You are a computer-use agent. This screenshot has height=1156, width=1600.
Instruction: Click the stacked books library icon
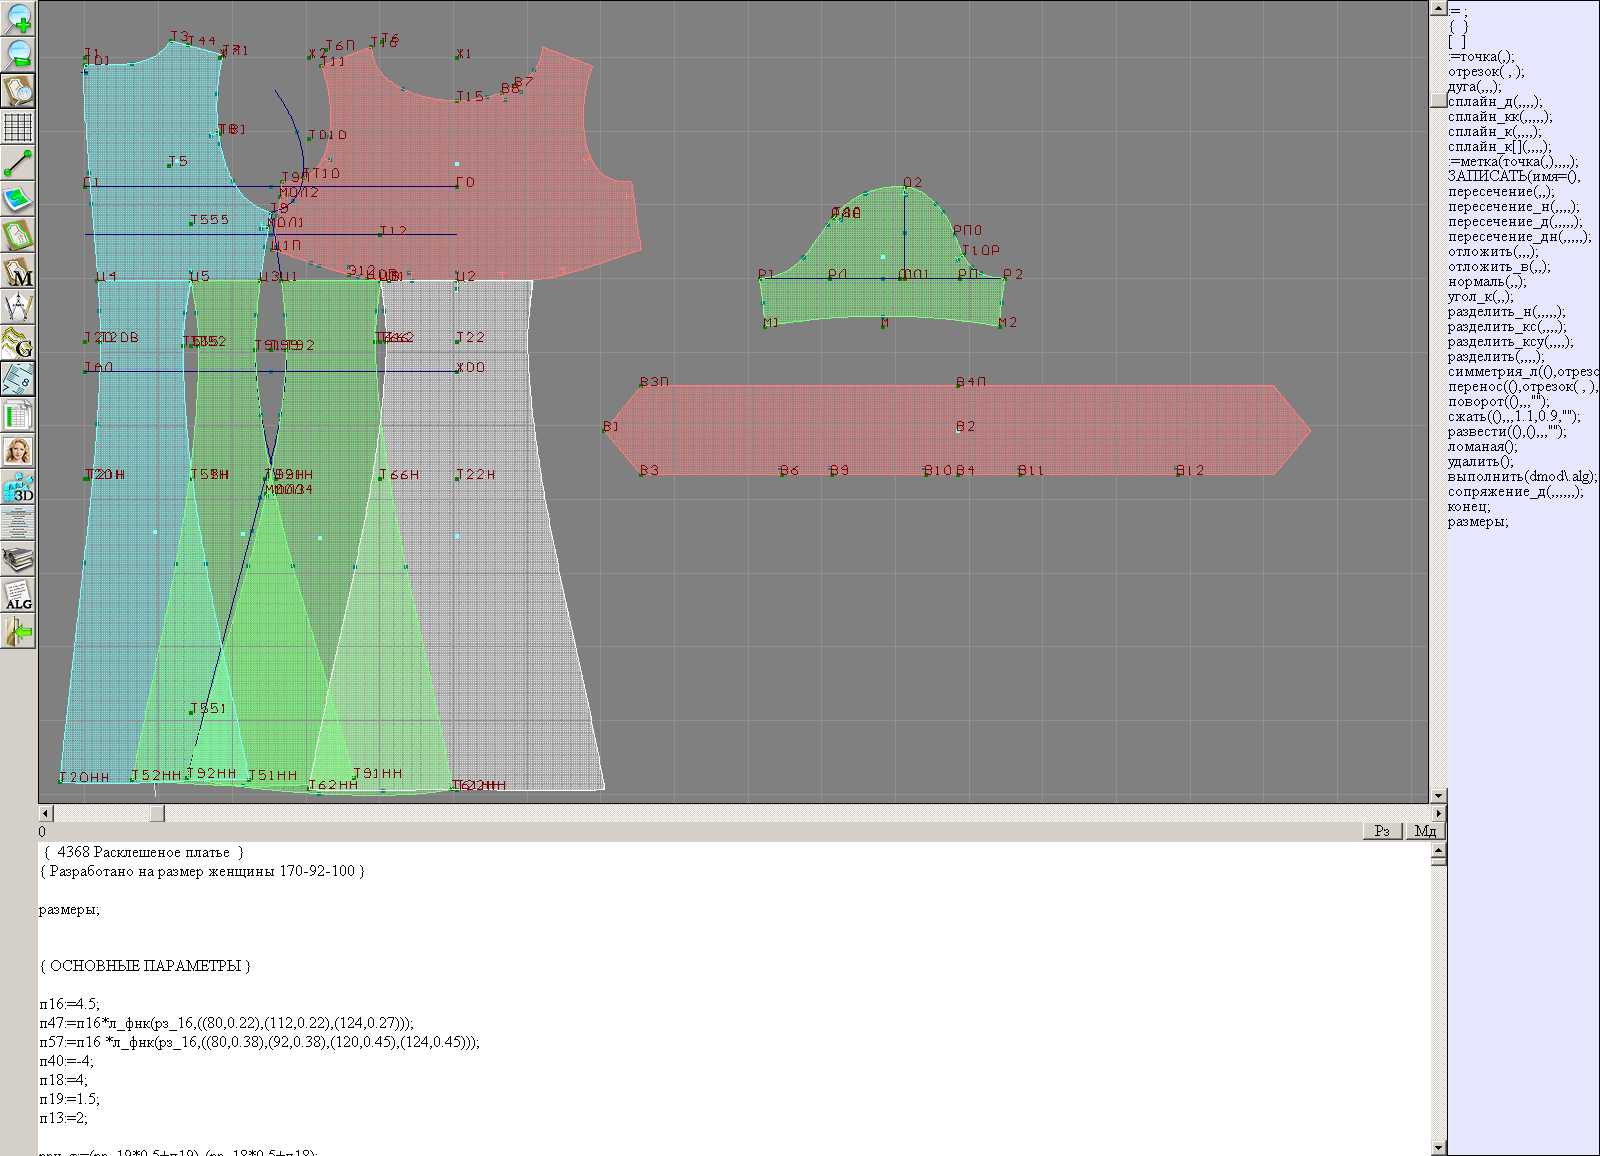coord(18,559)
